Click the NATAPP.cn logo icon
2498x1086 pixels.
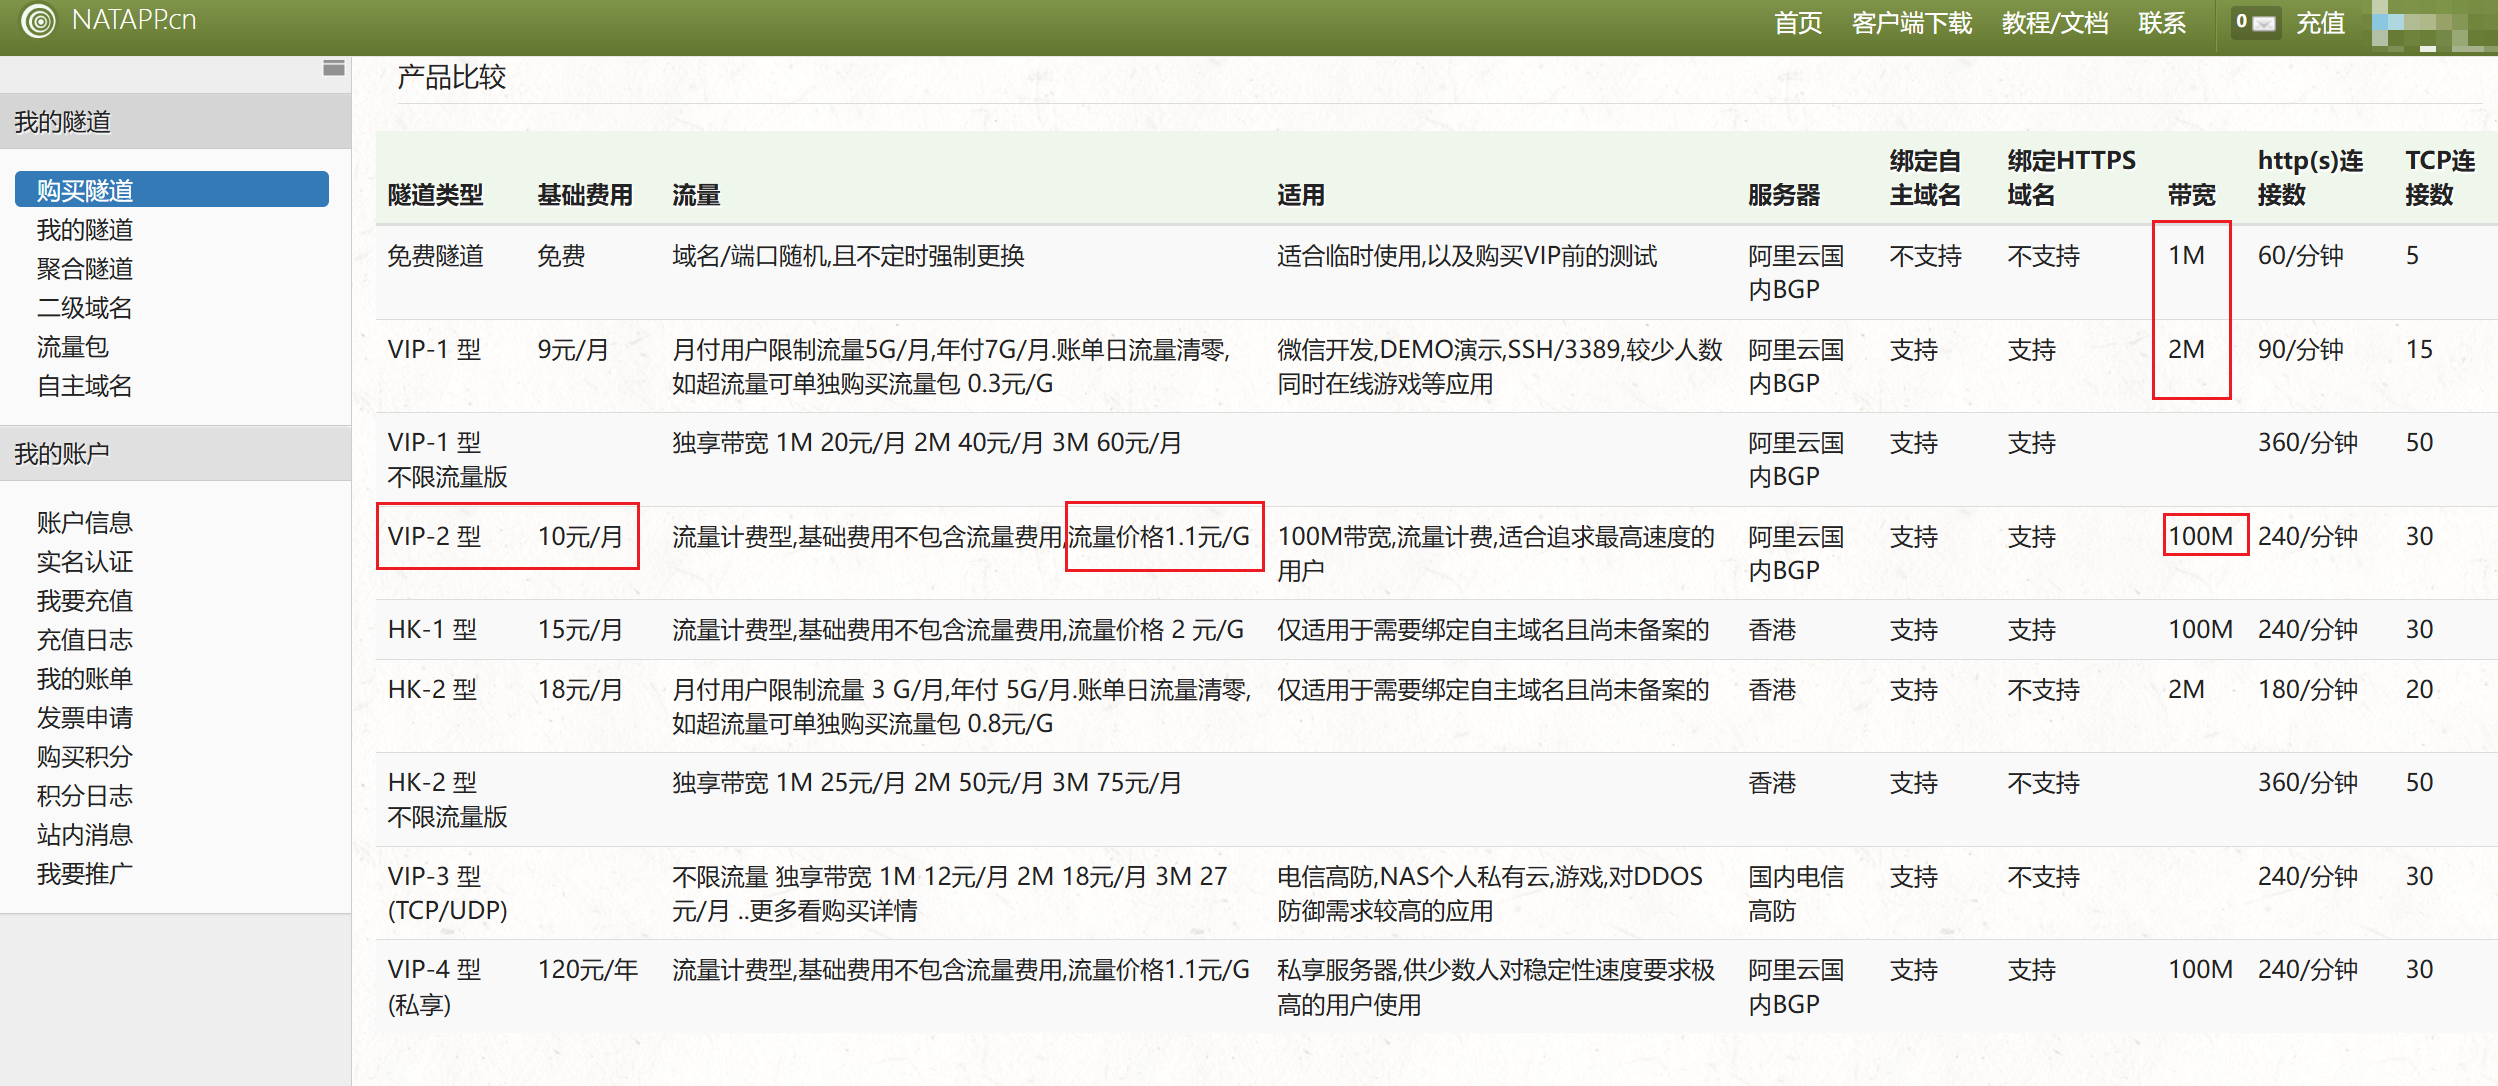pos(38,21)
